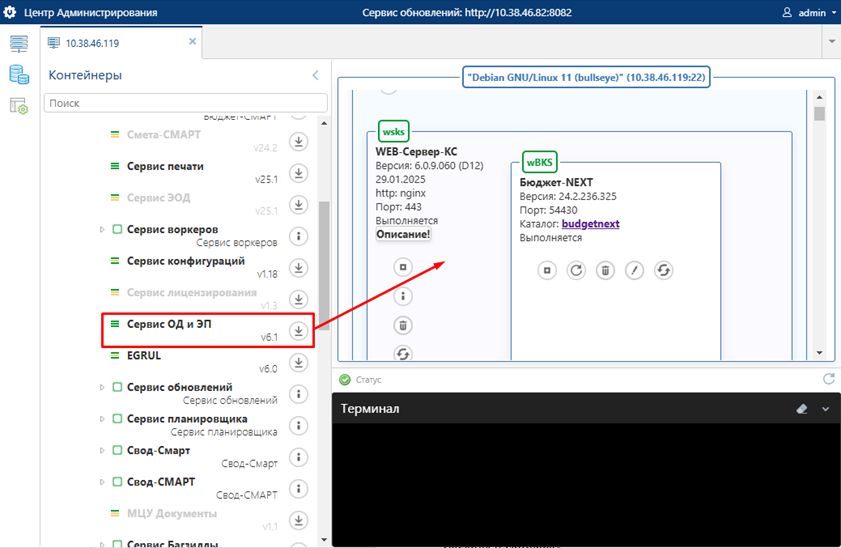The width and height of the screenshot is (841, 548).
Task: Open the admin user menu
Action: (809, 12)
